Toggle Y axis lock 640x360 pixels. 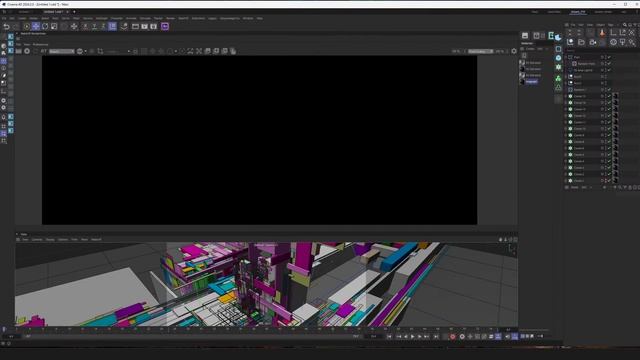(x=94, y=27)
